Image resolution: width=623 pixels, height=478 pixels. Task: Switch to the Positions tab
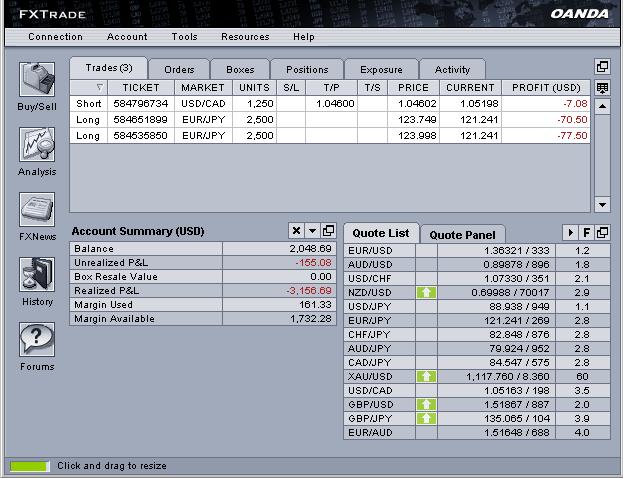[307, 70]
